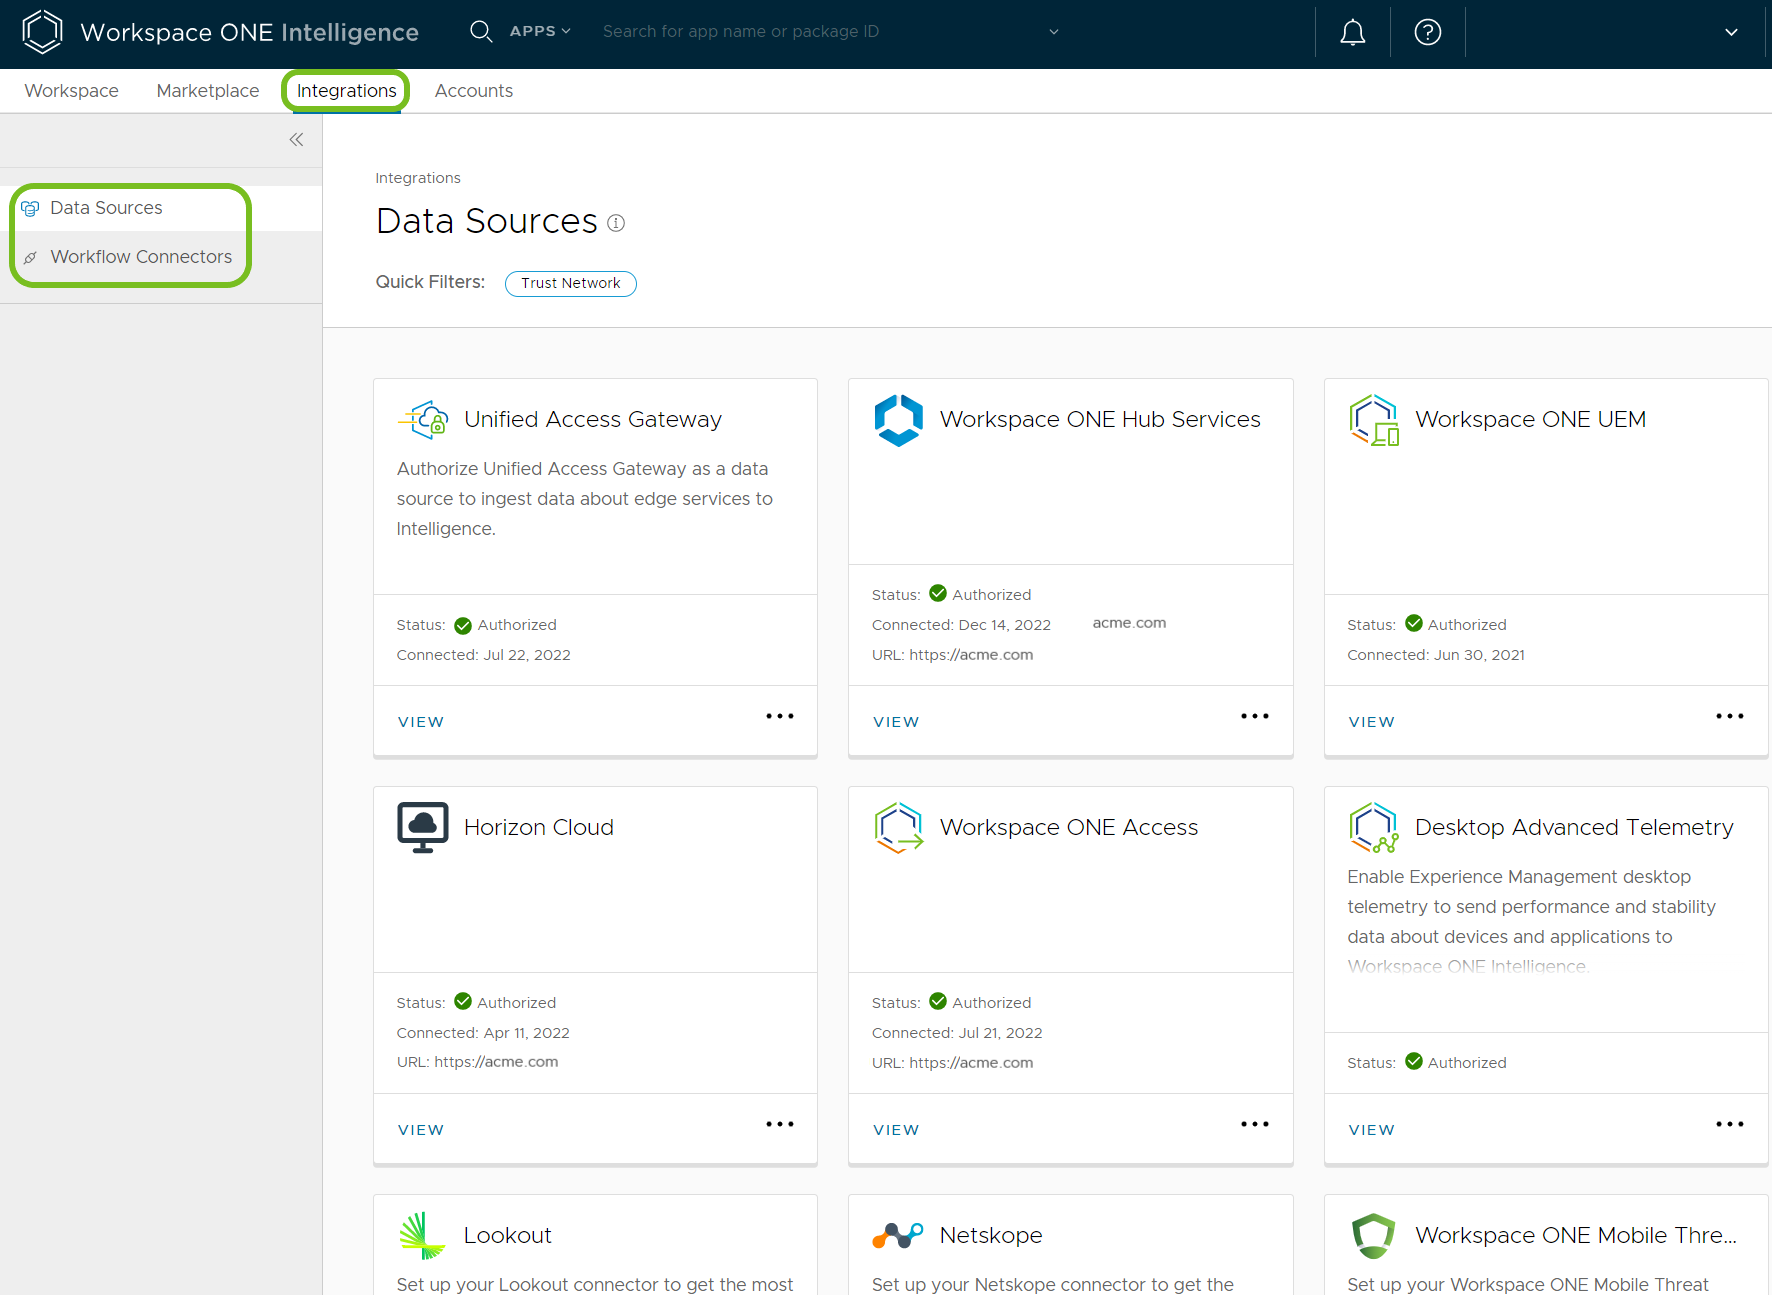
Task: Click VIEW on Horizon Cloud card
Action: tap(421, 1130)
